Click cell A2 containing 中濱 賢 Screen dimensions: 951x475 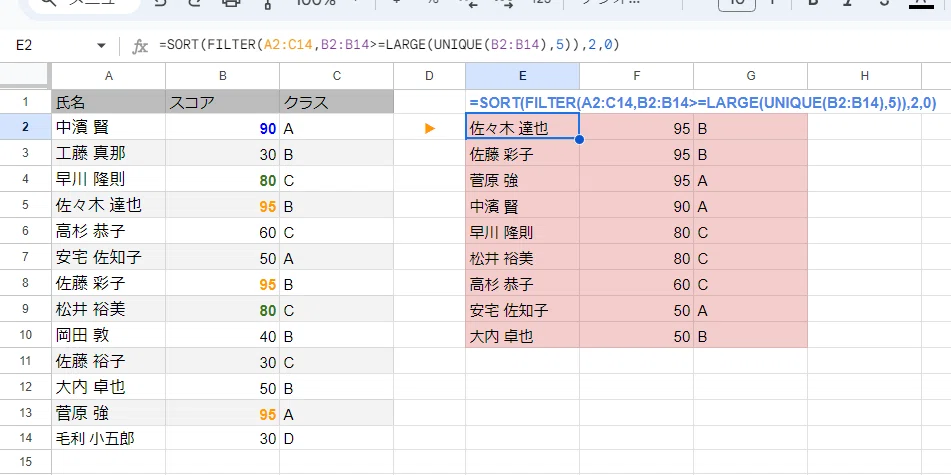(109, 127)
